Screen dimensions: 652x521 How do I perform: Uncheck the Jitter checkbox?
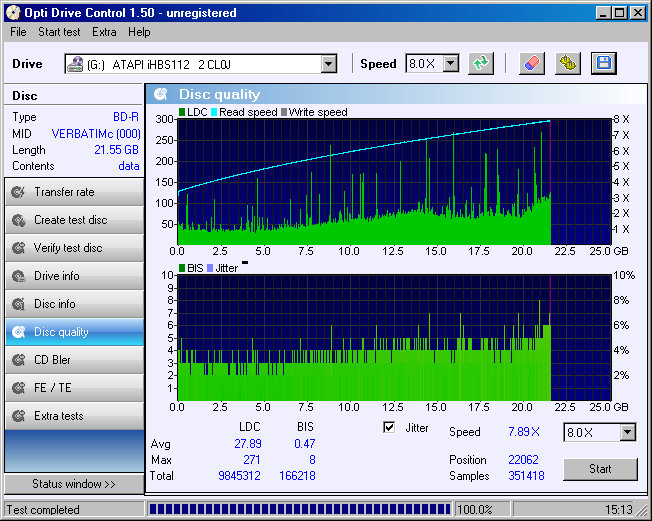pos(389,427)
